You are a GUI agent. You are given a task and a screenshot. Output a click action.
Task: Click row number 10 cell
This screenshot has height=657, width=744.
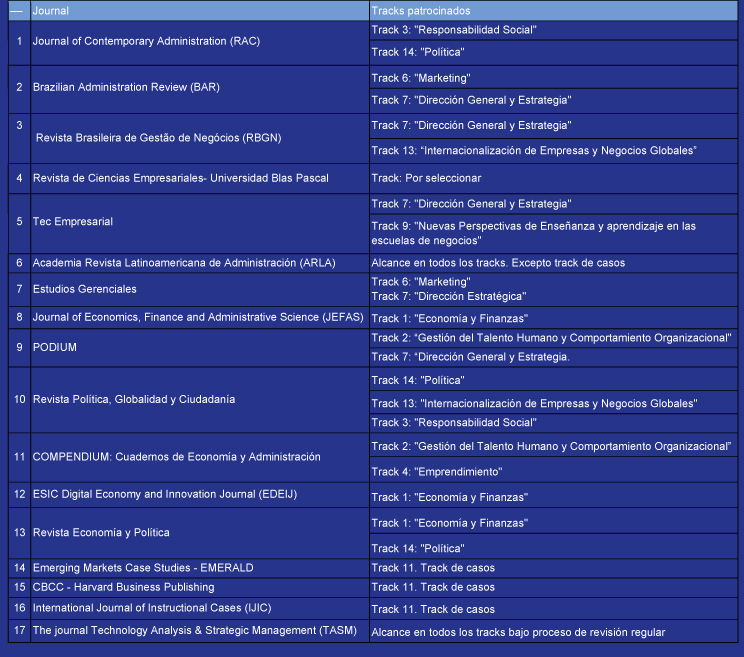pyautogui.click(x=19, y=400)
